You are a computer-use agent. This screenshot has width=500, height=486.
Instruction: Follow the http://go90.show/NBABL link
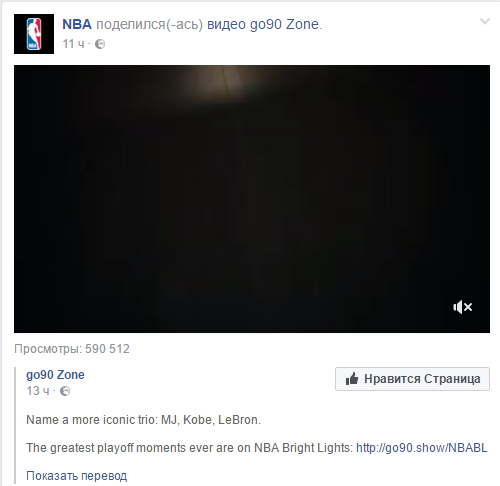pos(422,448)
